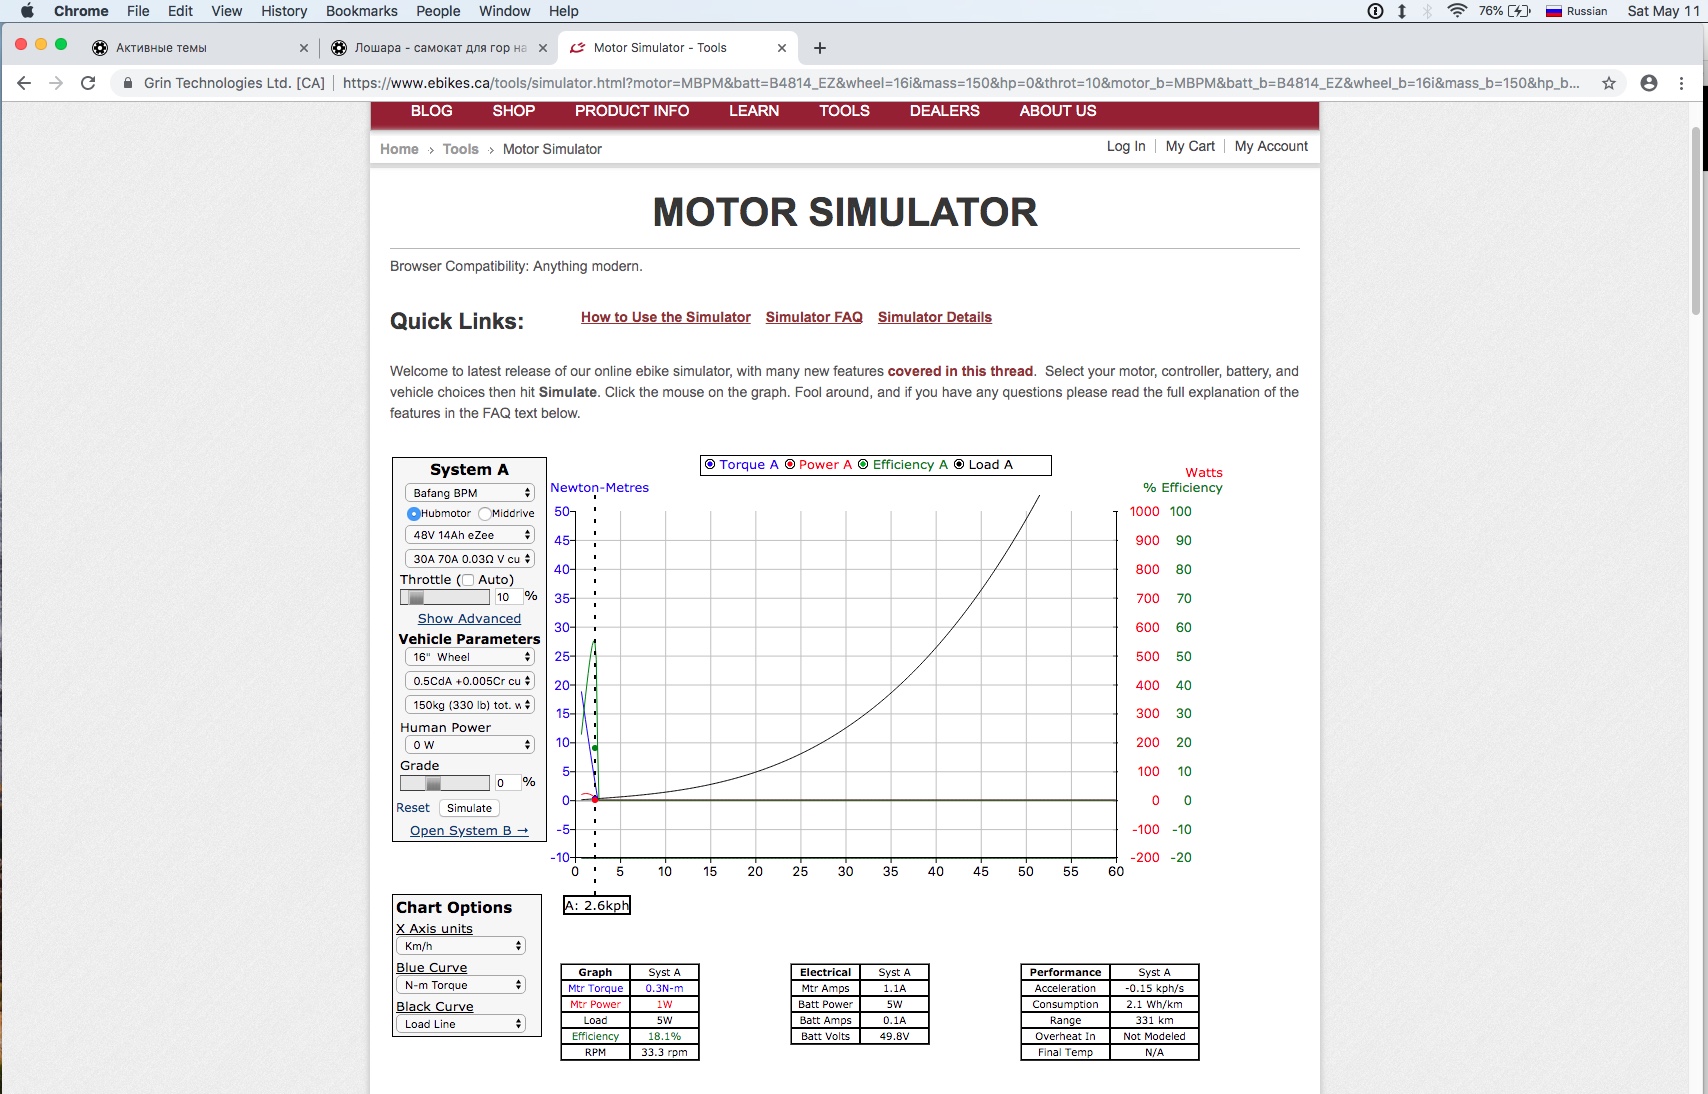
Task: Switch to the Активные темы tab
Action: 161,48
